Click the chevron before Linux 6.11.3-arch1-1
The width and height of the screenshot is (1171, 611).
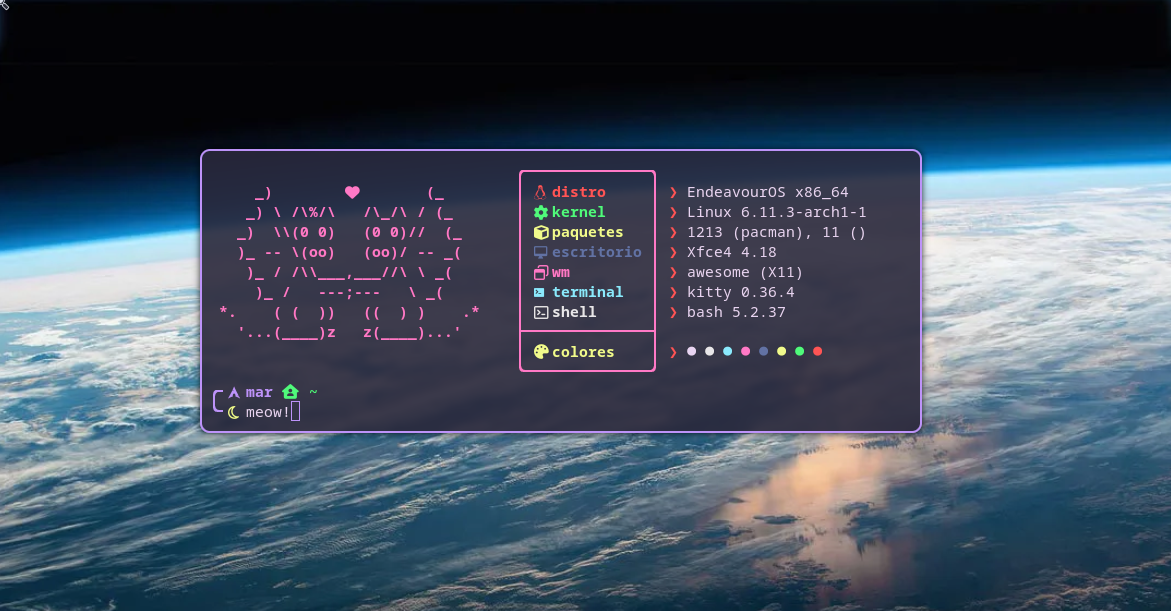[673, 213]
